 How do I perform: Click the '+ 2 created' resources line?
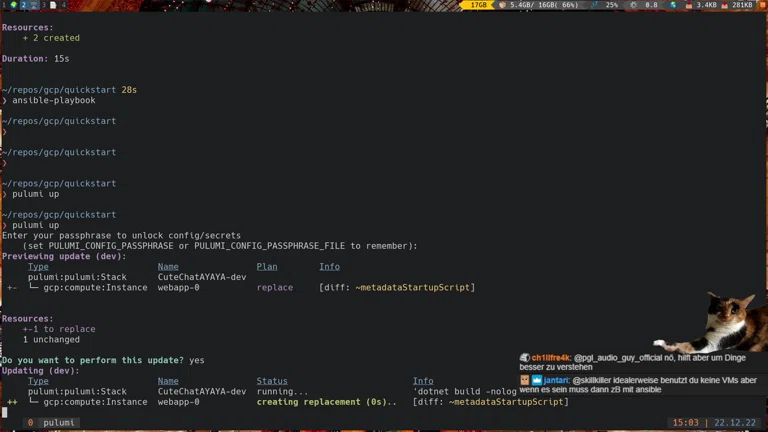[51, 38]
